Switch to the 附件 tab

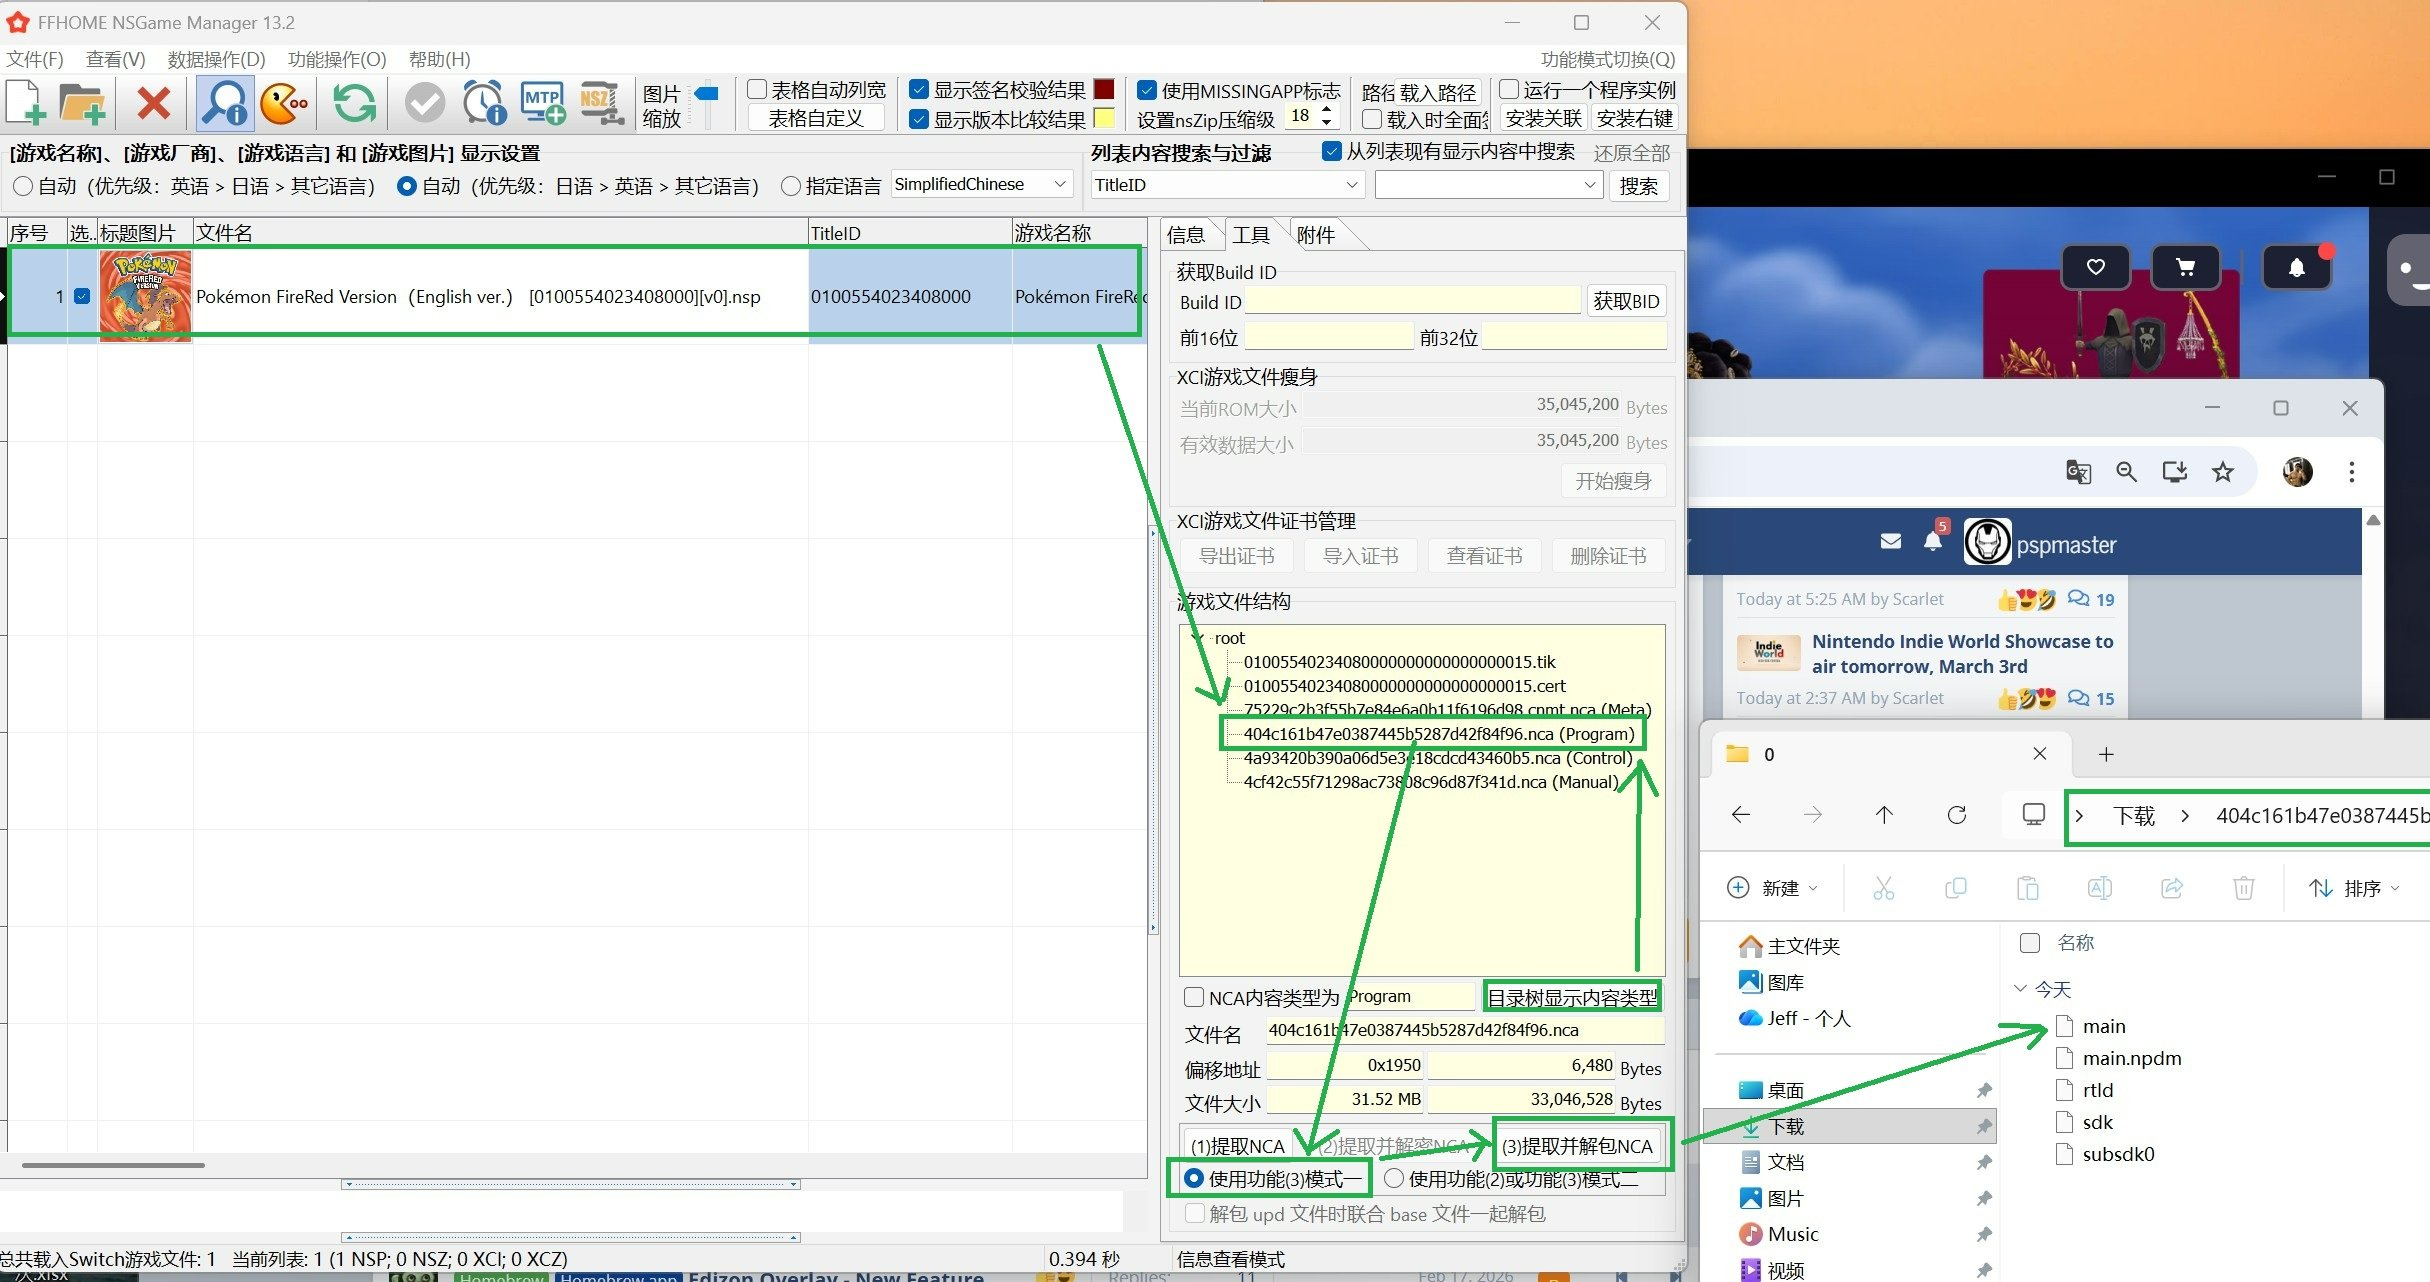click(1316, 235)
